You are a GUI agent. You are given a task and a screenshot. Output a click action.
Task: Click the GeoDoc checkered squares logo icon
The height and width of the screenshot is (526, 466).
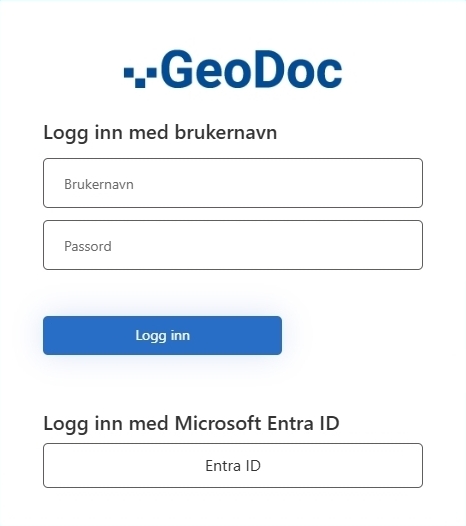140,77
